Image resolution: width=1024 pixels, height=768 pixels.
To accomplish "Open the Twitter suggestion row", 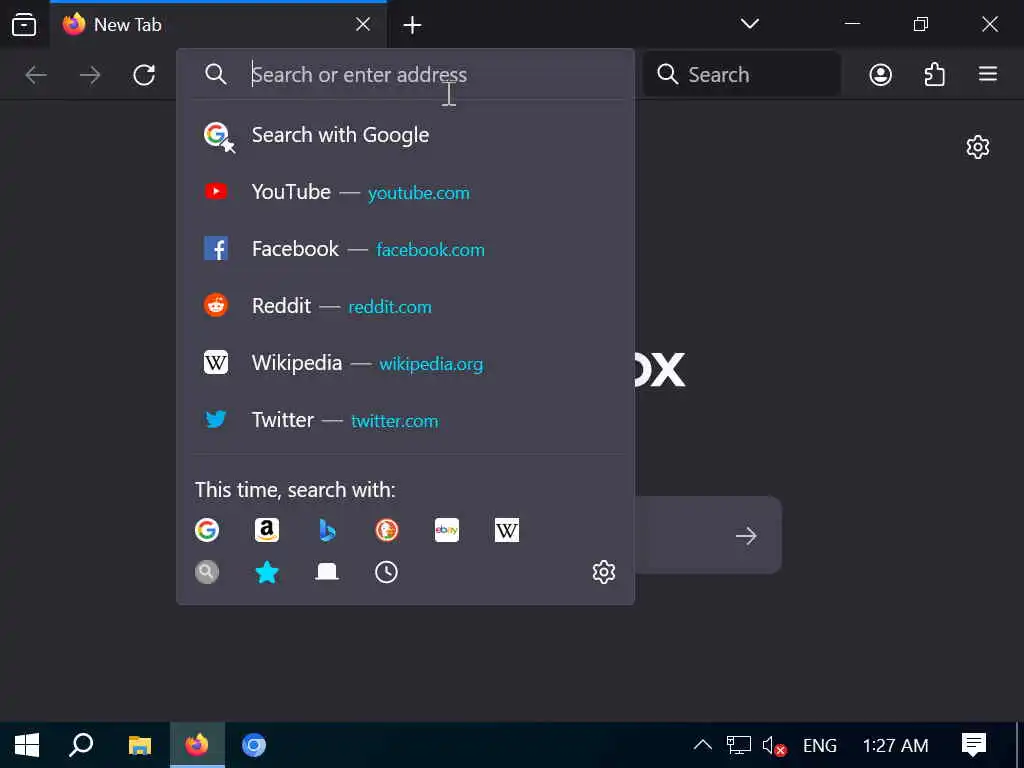I will [x=406, y=420].
